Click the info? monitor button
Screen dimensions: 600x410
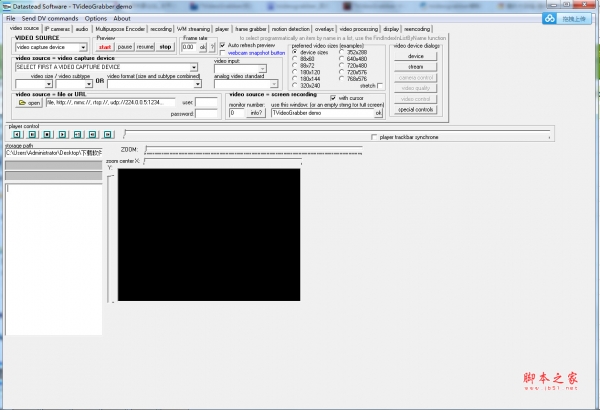(256, 113)
